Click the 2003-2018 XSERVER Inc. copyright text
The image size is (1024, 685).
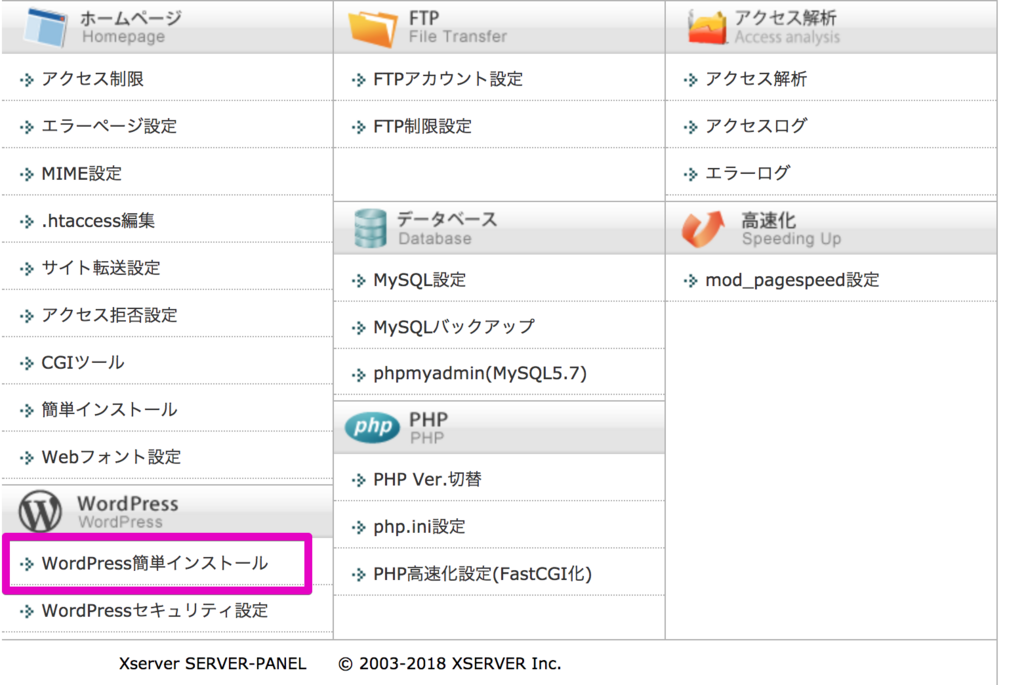click(450, 663)
